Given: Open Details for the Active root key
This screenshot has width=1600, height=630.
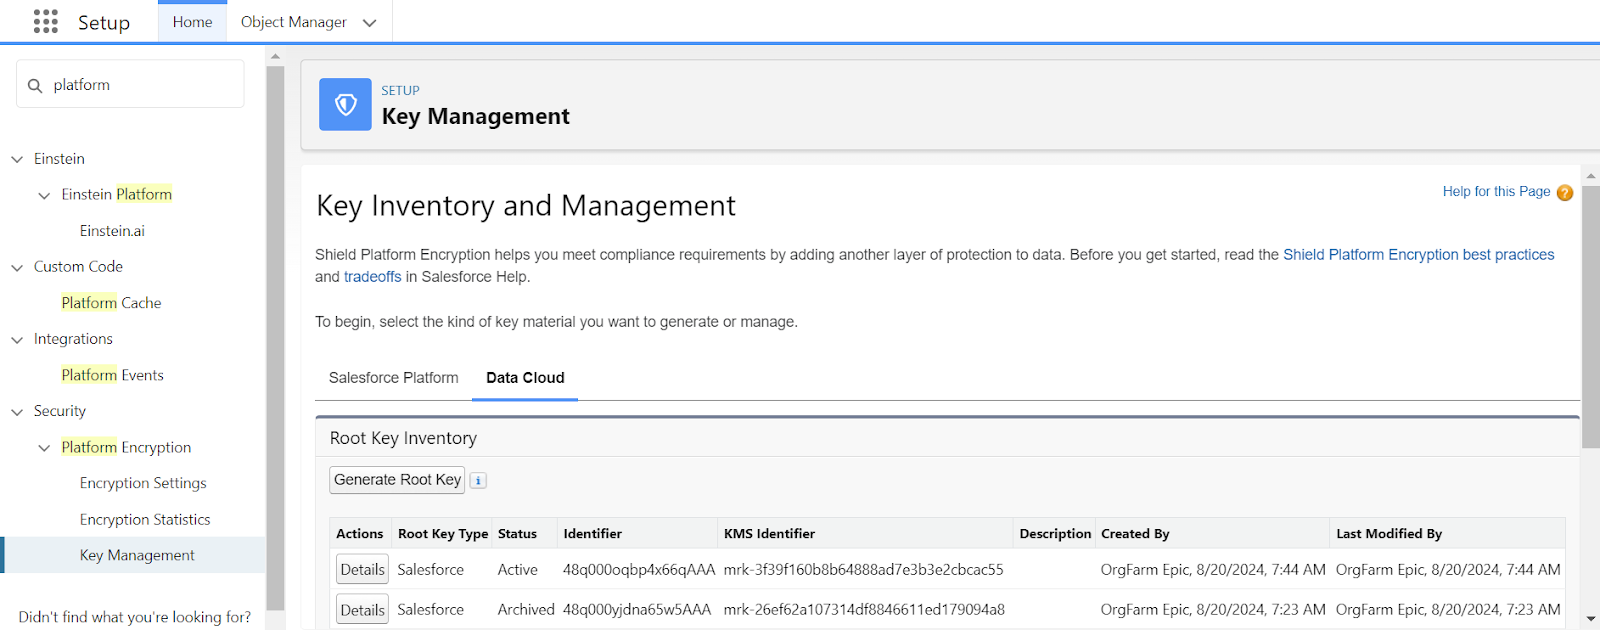Looking at the screenshot, I should [x=362, y=570].
